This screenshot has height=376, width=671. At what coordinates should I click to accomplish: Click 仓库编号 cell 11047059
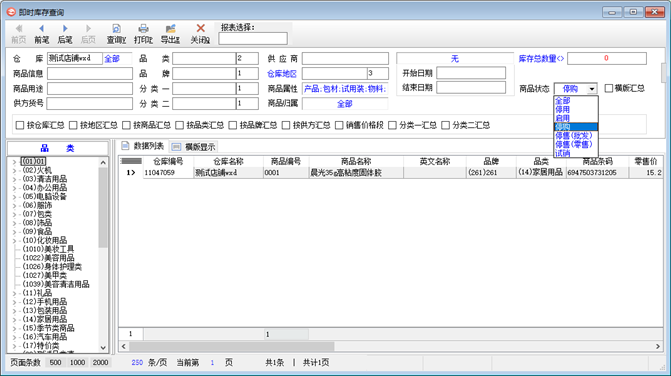tap(169, 172)
